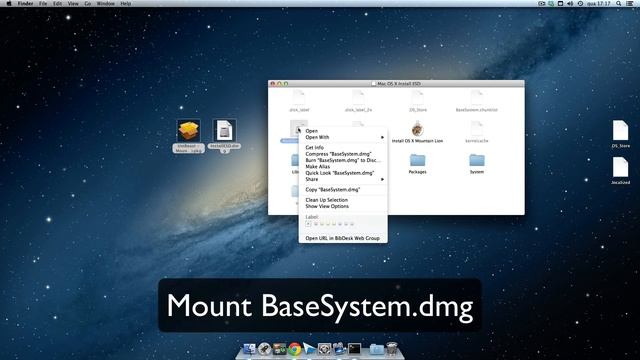Image resolution: width=640 pixels, height=360 pixels.
Task: Open the Help menu
Action: click(x=126, y=3)
